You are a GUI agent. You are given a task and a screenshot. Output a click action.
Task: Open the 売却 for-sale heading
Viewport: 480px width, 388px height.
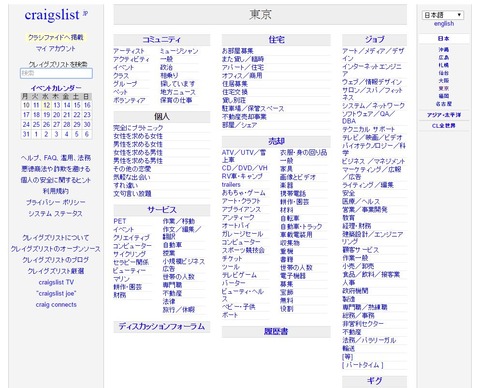(x=276, y=141)
